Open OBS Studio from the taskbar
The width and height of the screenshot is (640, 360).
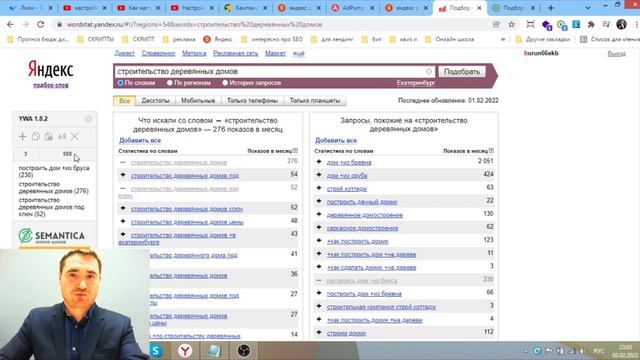tap(244, 351)
